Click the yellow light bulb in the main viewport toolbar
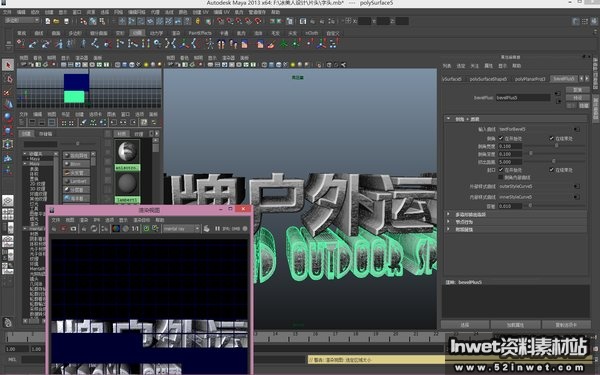 (x=293, y=65)
